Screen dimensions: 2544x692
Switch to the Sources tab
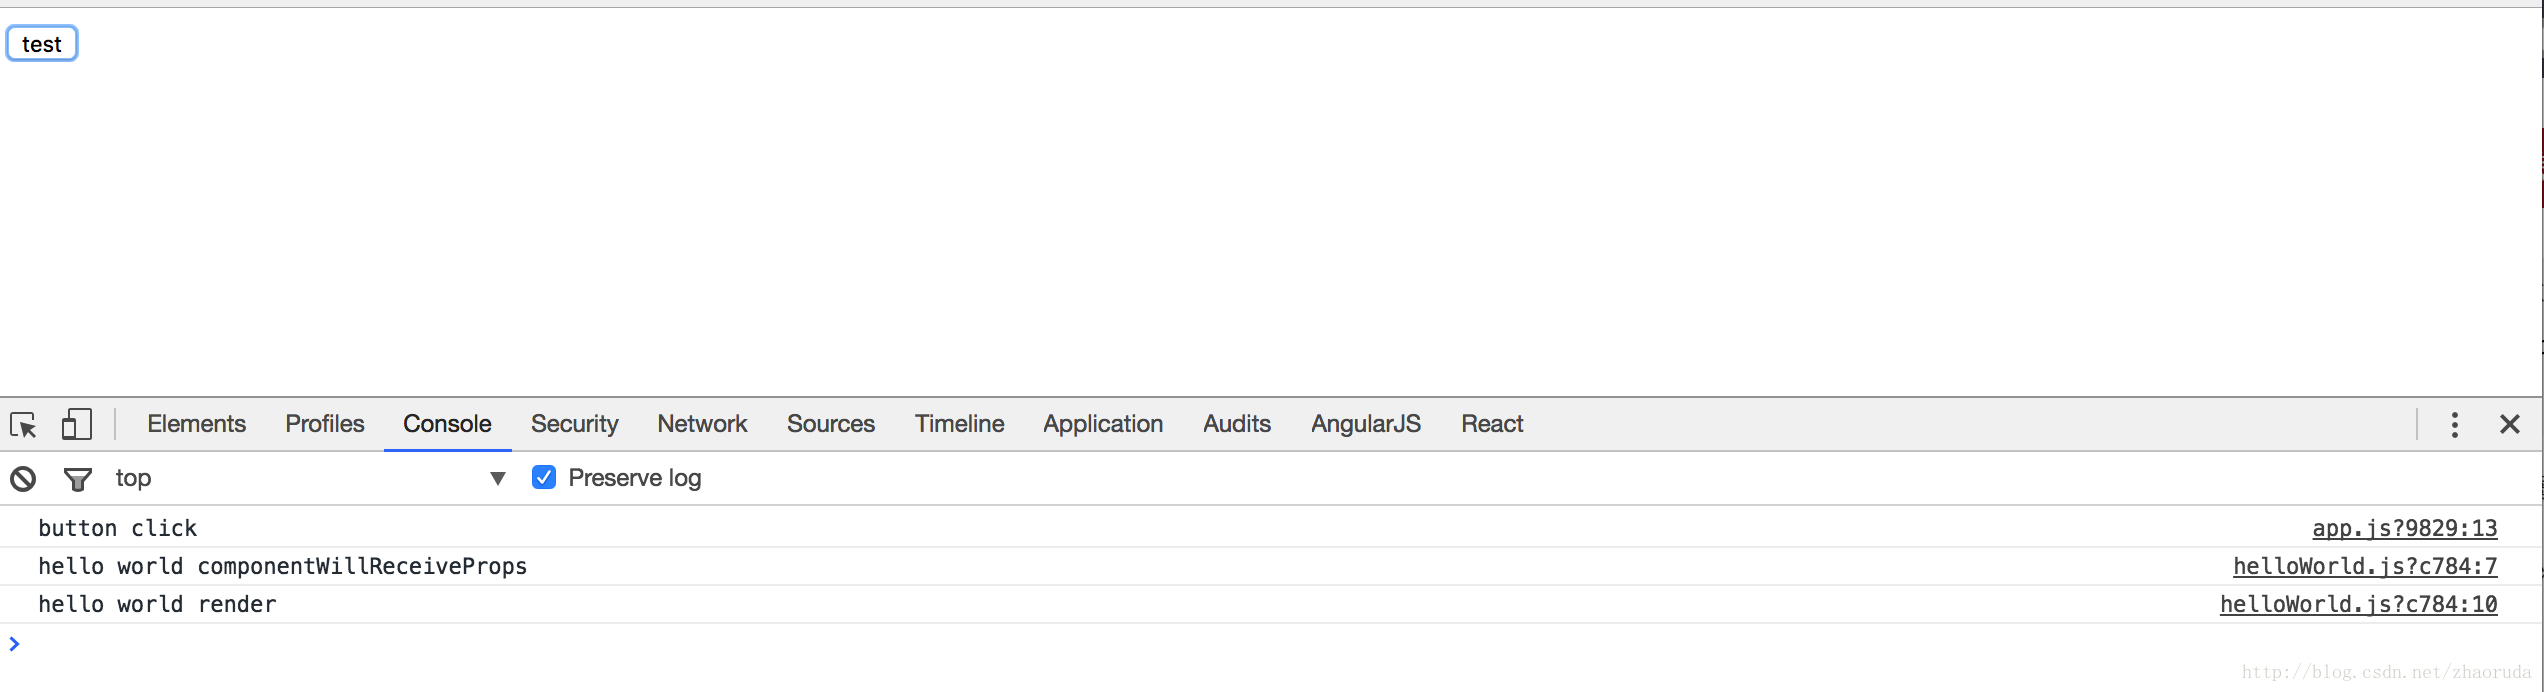click(x=830, y=424)
